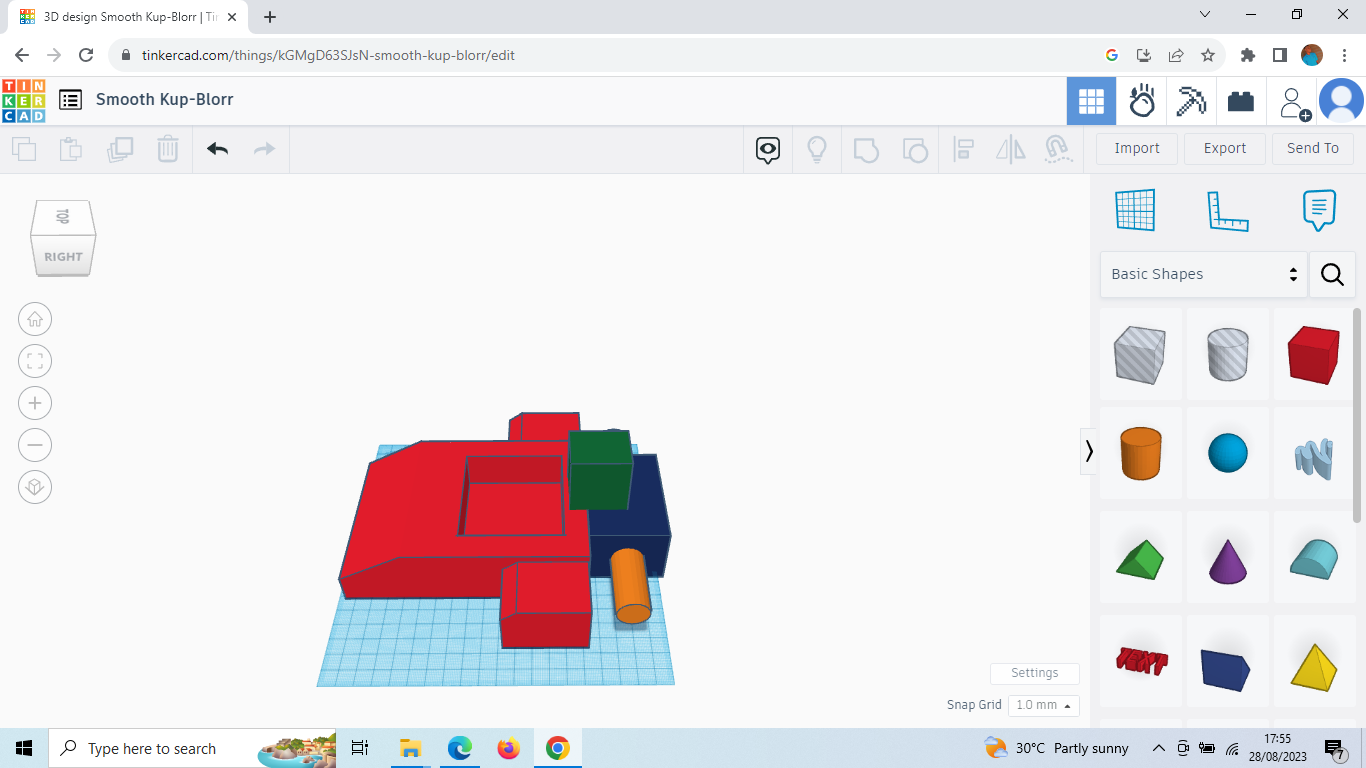
Task: Mirror the shape with the Flip tool
Action: (1010, 148)
